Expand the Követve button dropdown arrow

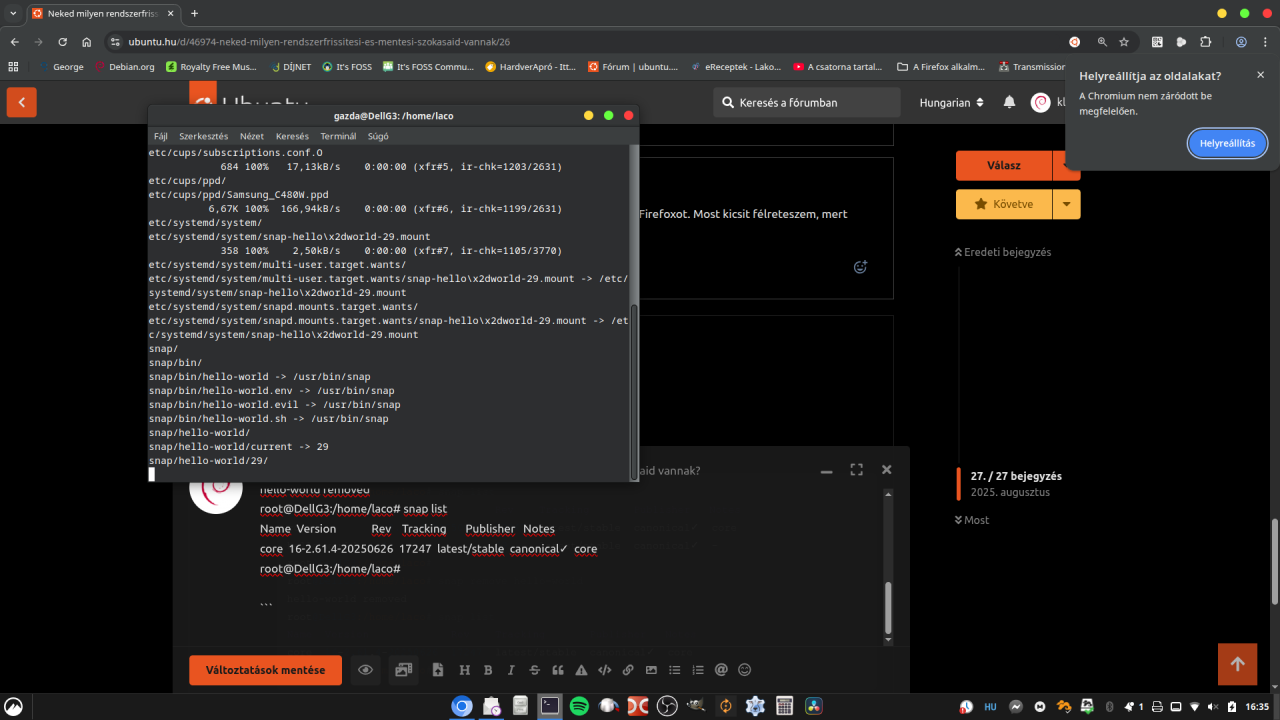tap(1067, 204)
